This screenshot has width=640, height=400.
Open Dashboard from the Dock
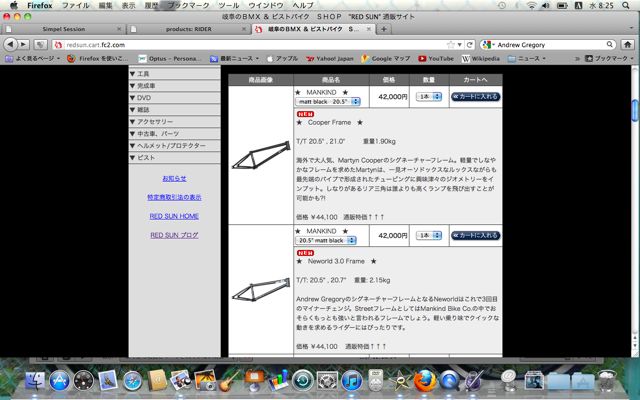click(x=84, y=381)
